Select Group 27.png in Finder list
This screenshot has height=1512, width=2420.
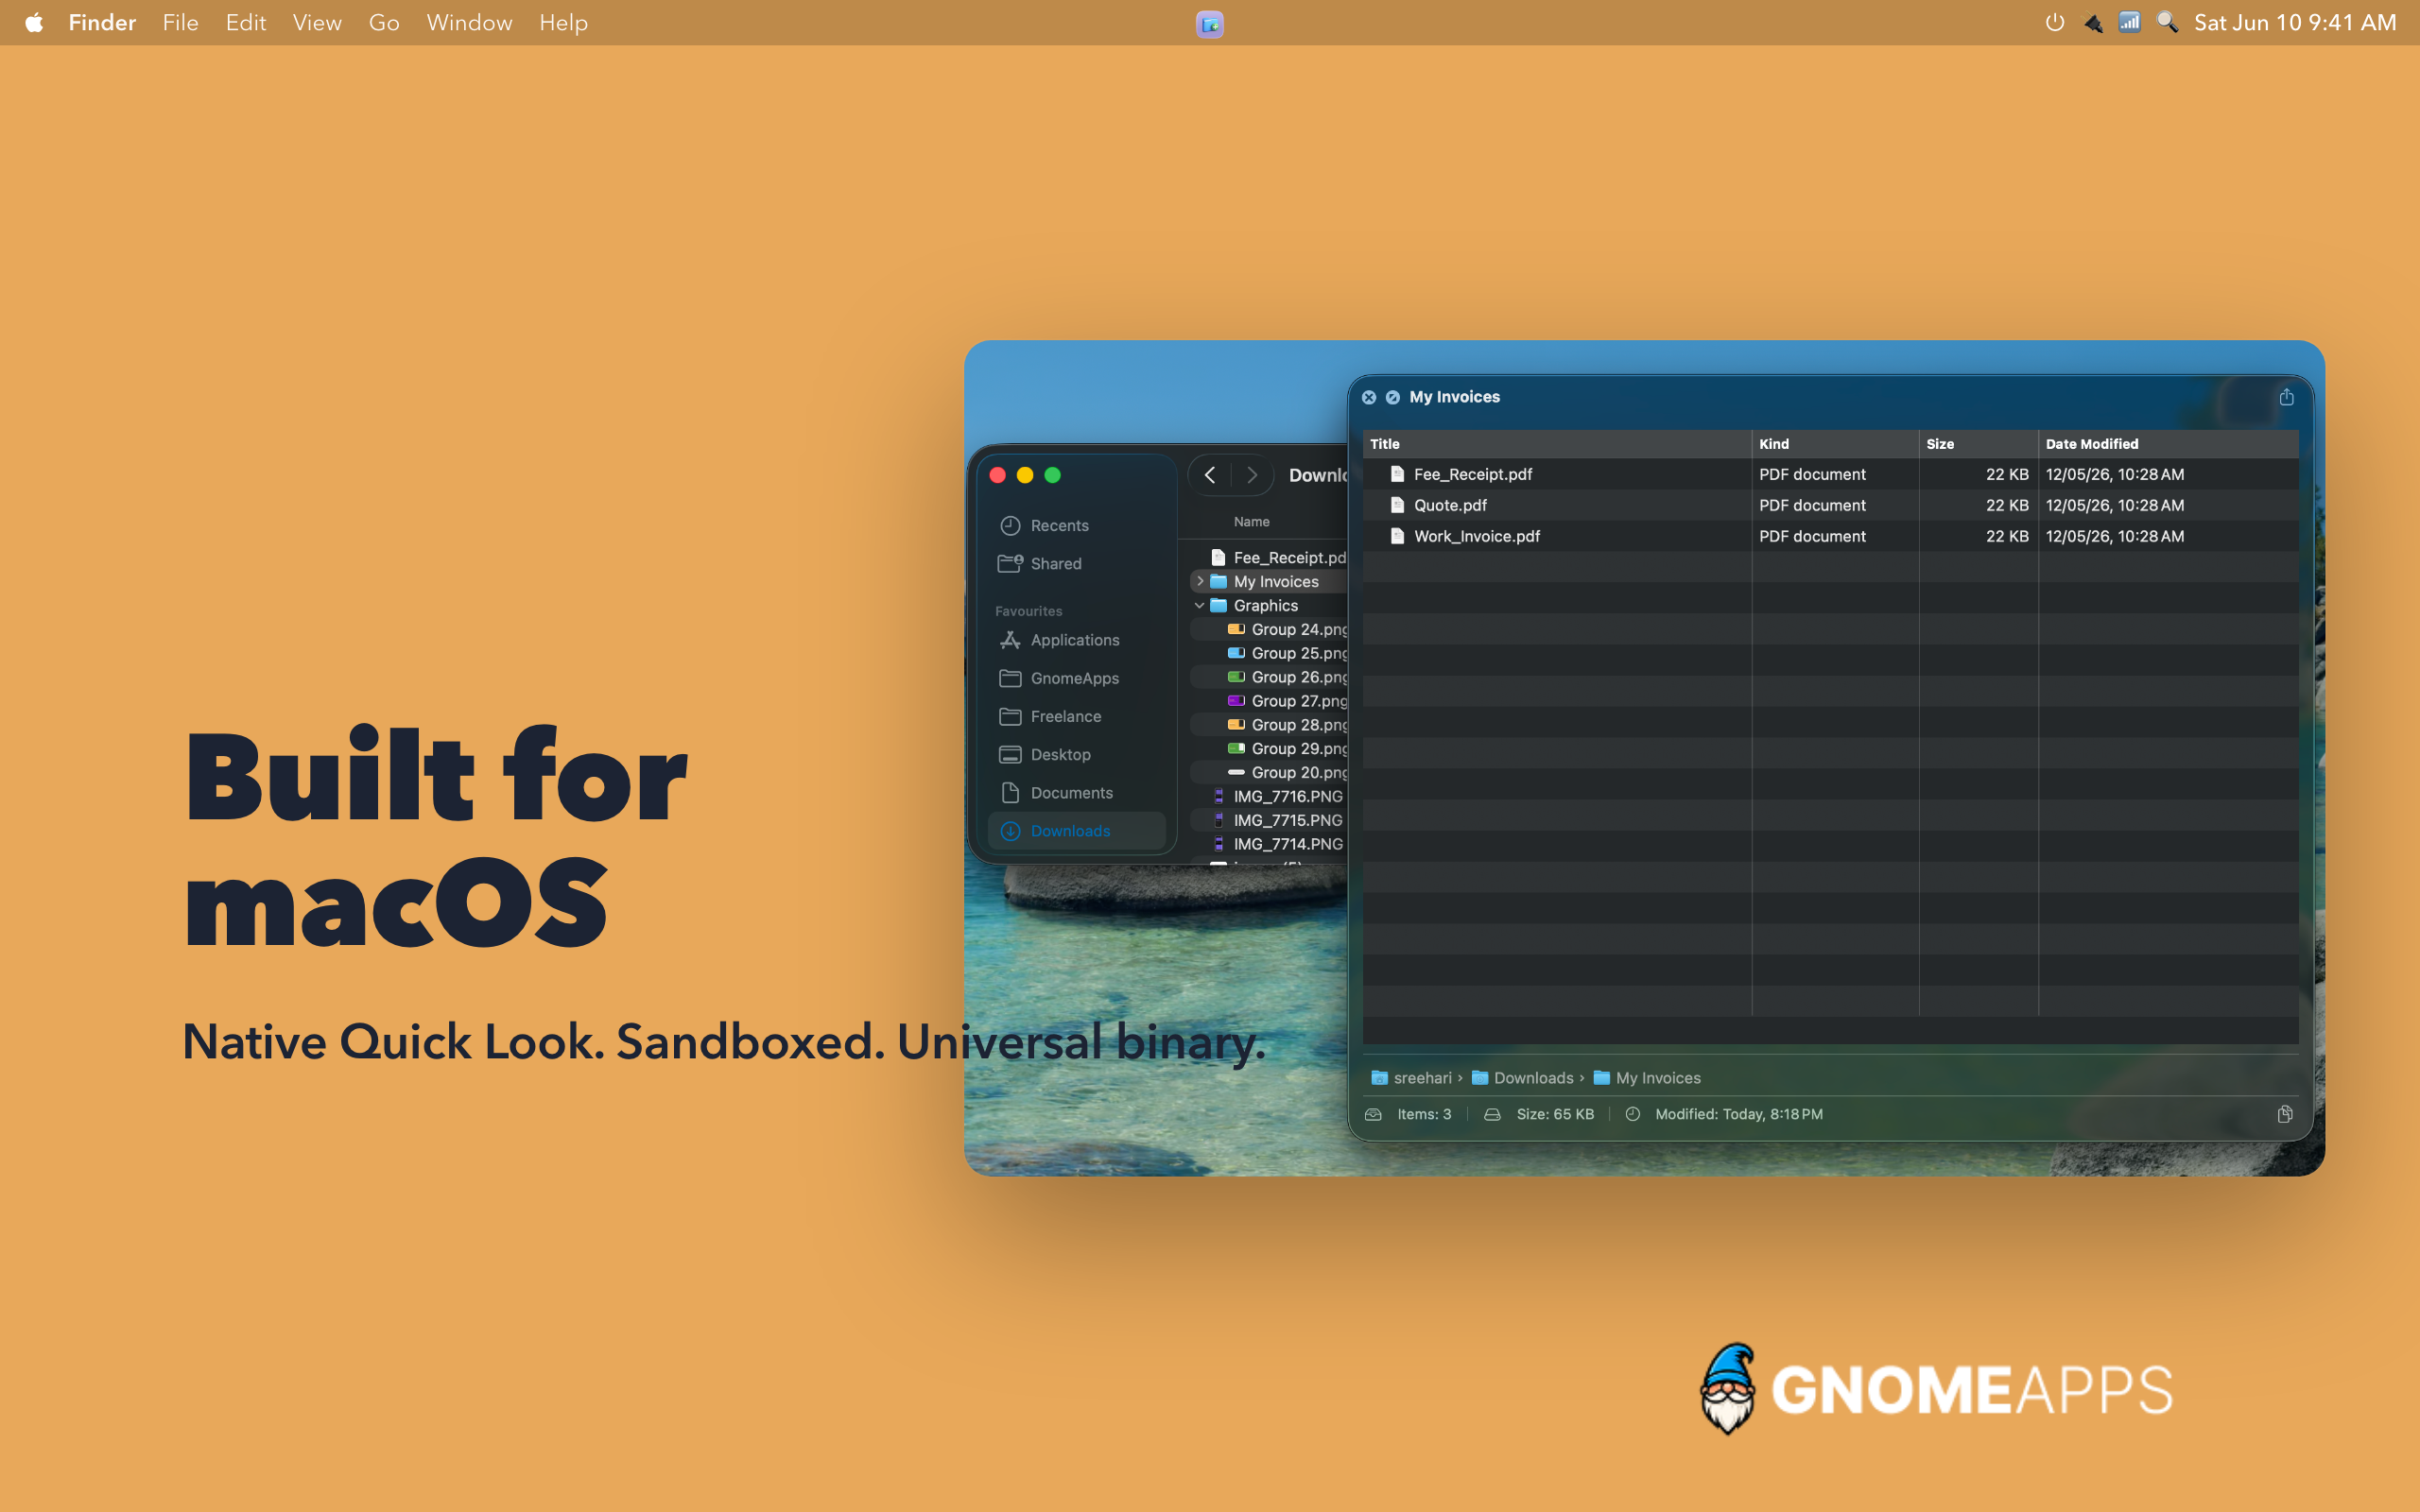(1270, 701)
